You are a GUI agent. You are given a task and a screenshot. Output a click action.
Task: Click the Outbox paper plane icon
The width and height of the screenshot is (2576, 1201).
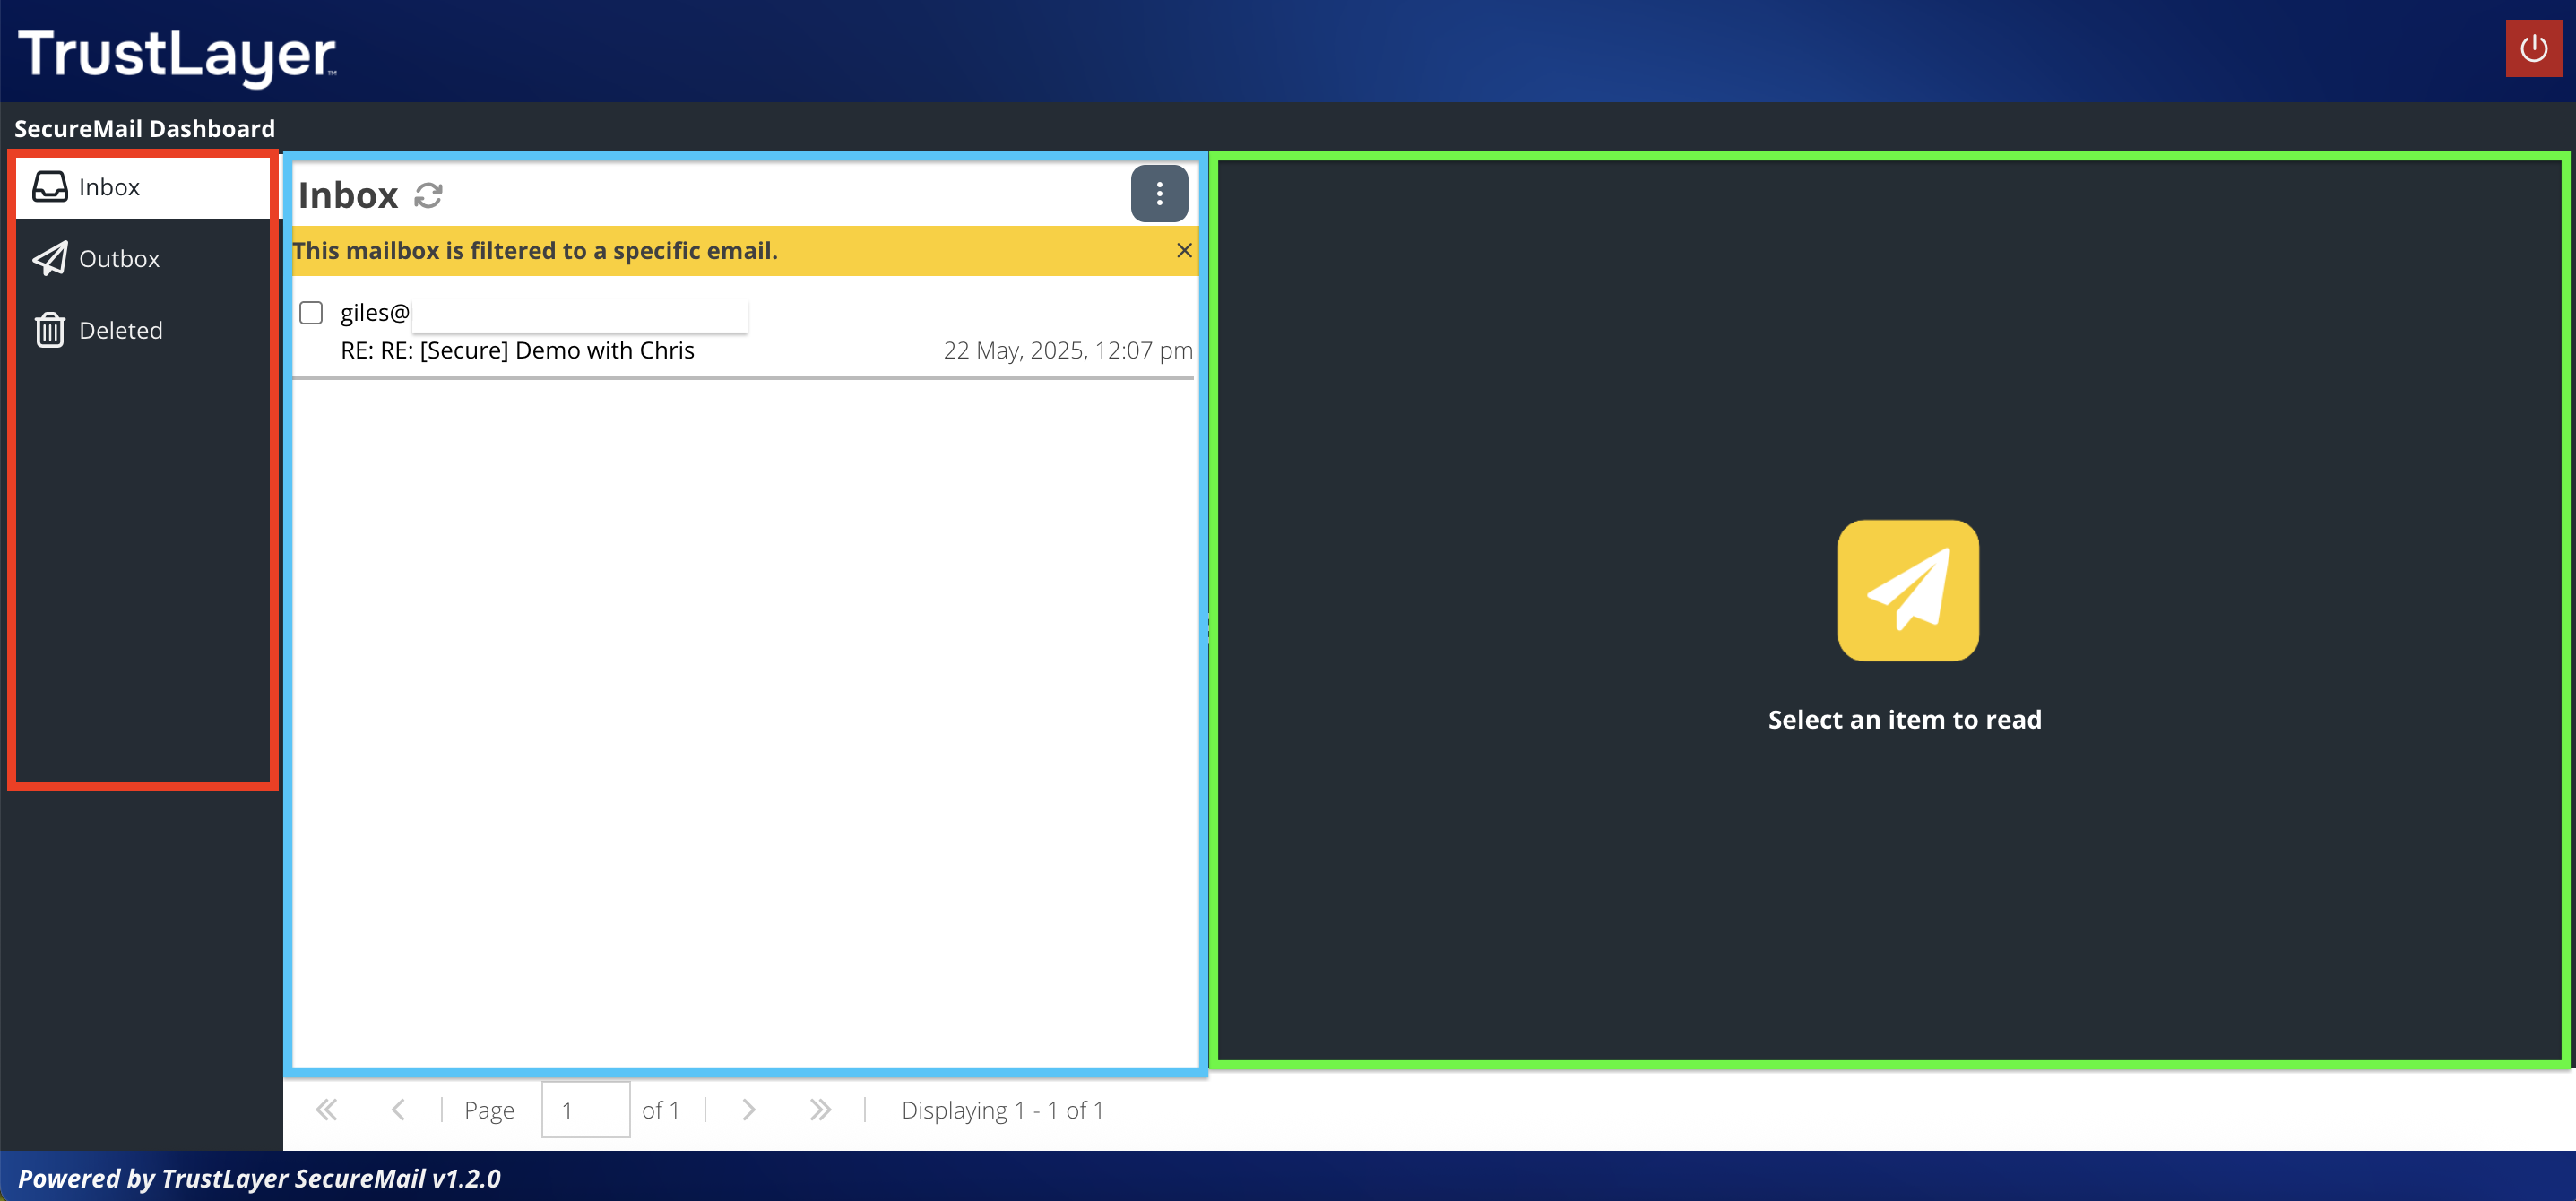pos(50,259)
